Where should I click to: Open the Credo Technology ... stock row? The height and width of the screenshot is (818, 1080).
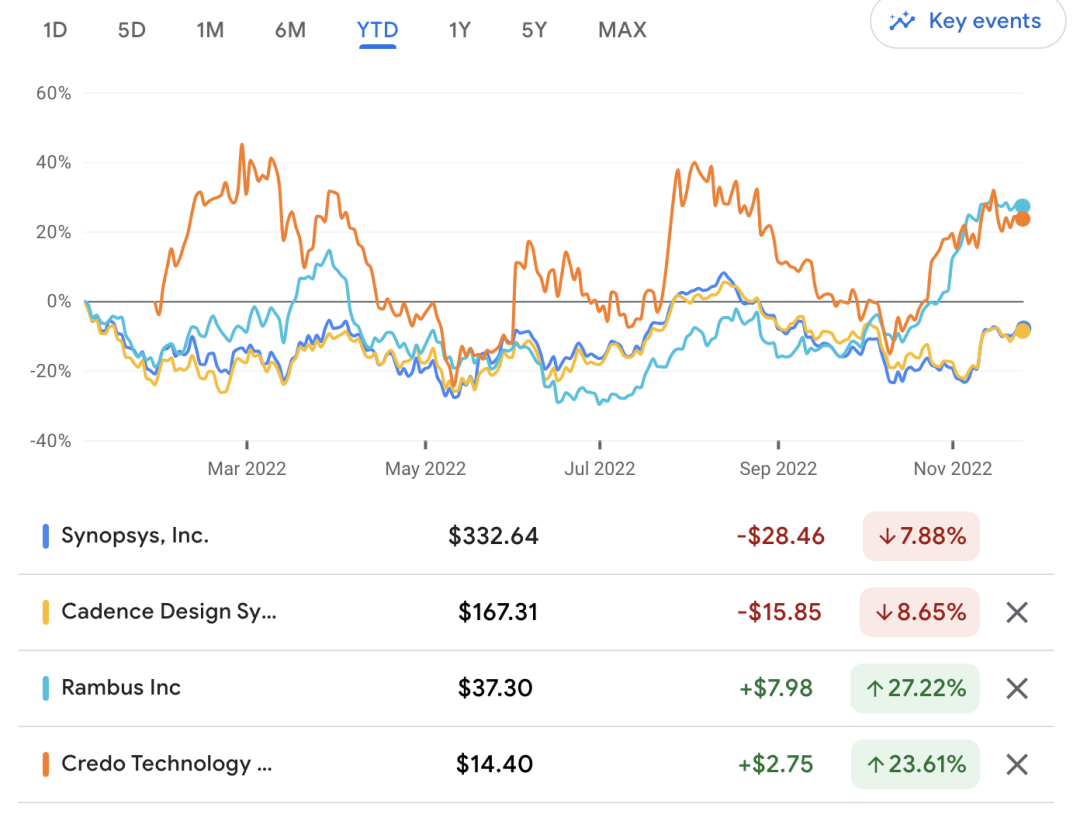pyautogui.click(x=536, y=764)
